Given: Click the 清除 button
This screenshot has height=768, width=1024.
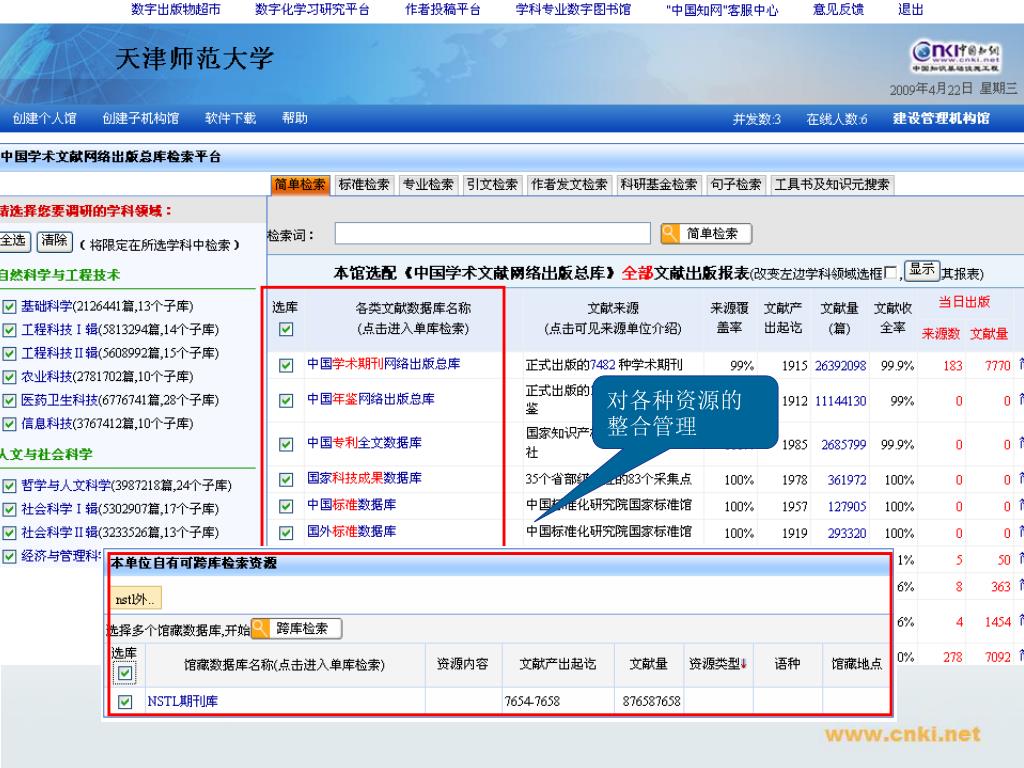Looking at the screenshot, I should [54, 240].
